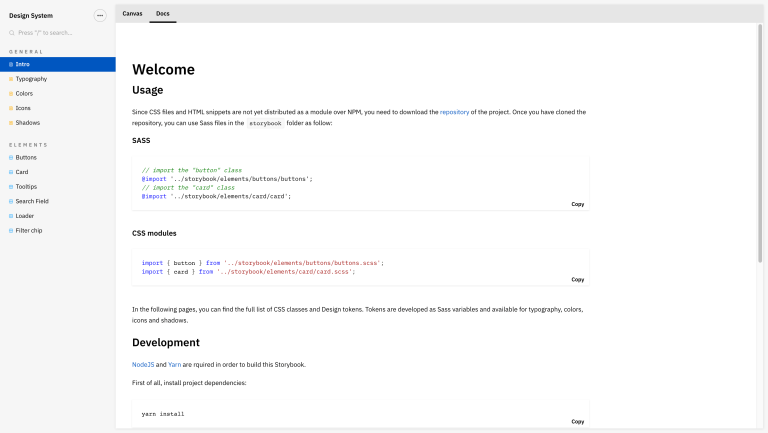Click the component icon beside Loader
Viewport: 768px width, 433px height.
[11, 215]
